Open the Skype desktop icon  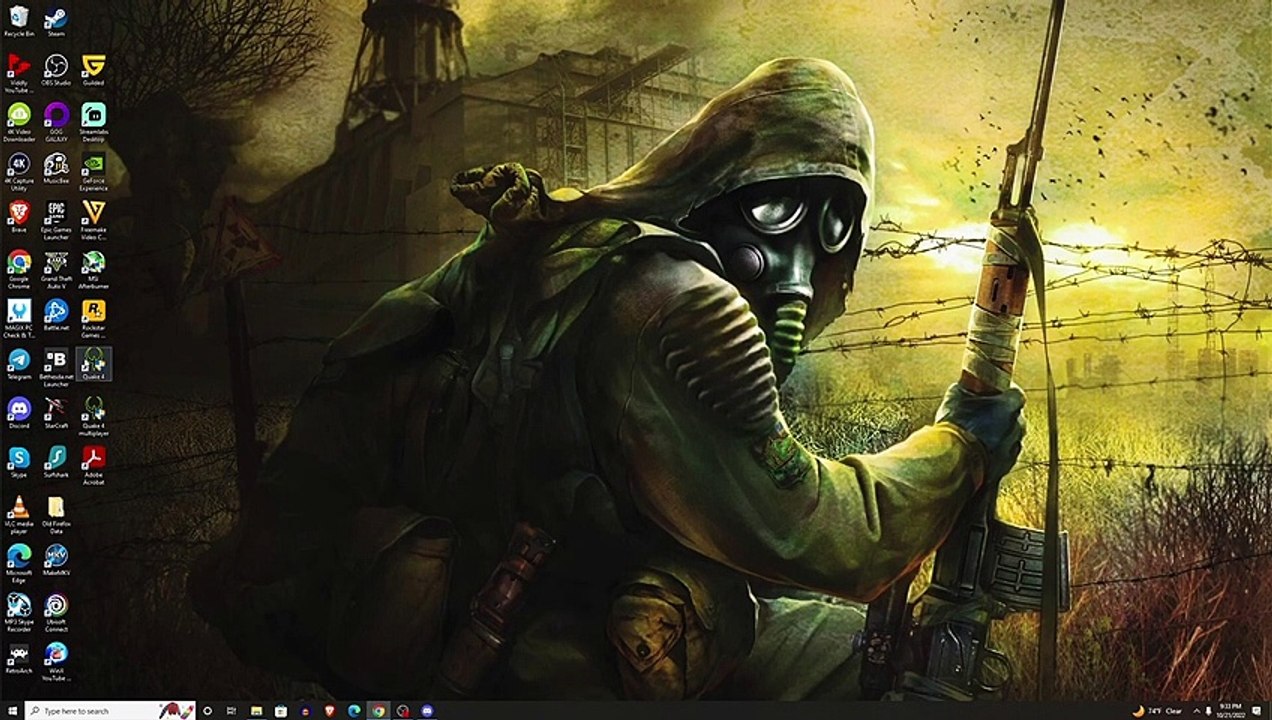18,462
